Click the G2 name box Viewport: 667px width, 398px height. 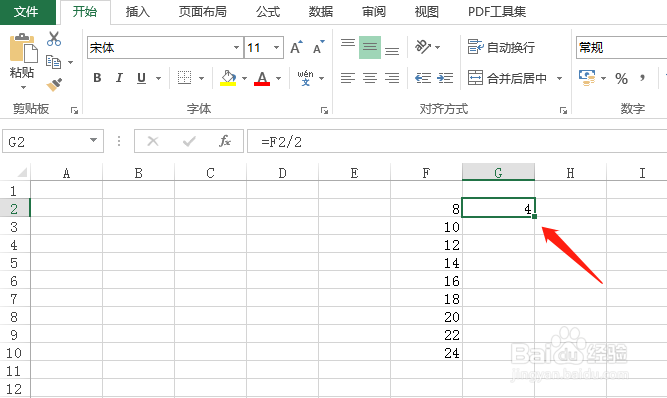pos(44,141)
